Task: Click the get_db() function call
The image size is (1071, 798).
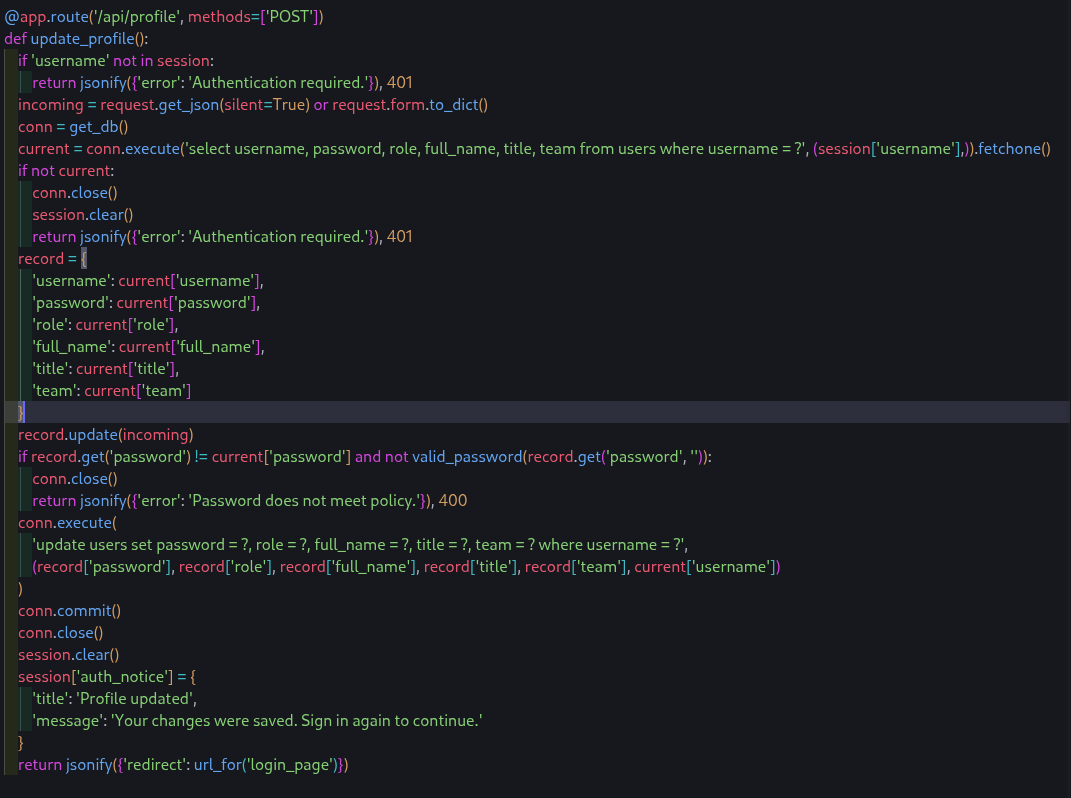Action: pyautogui.click(x=98, y=127)
